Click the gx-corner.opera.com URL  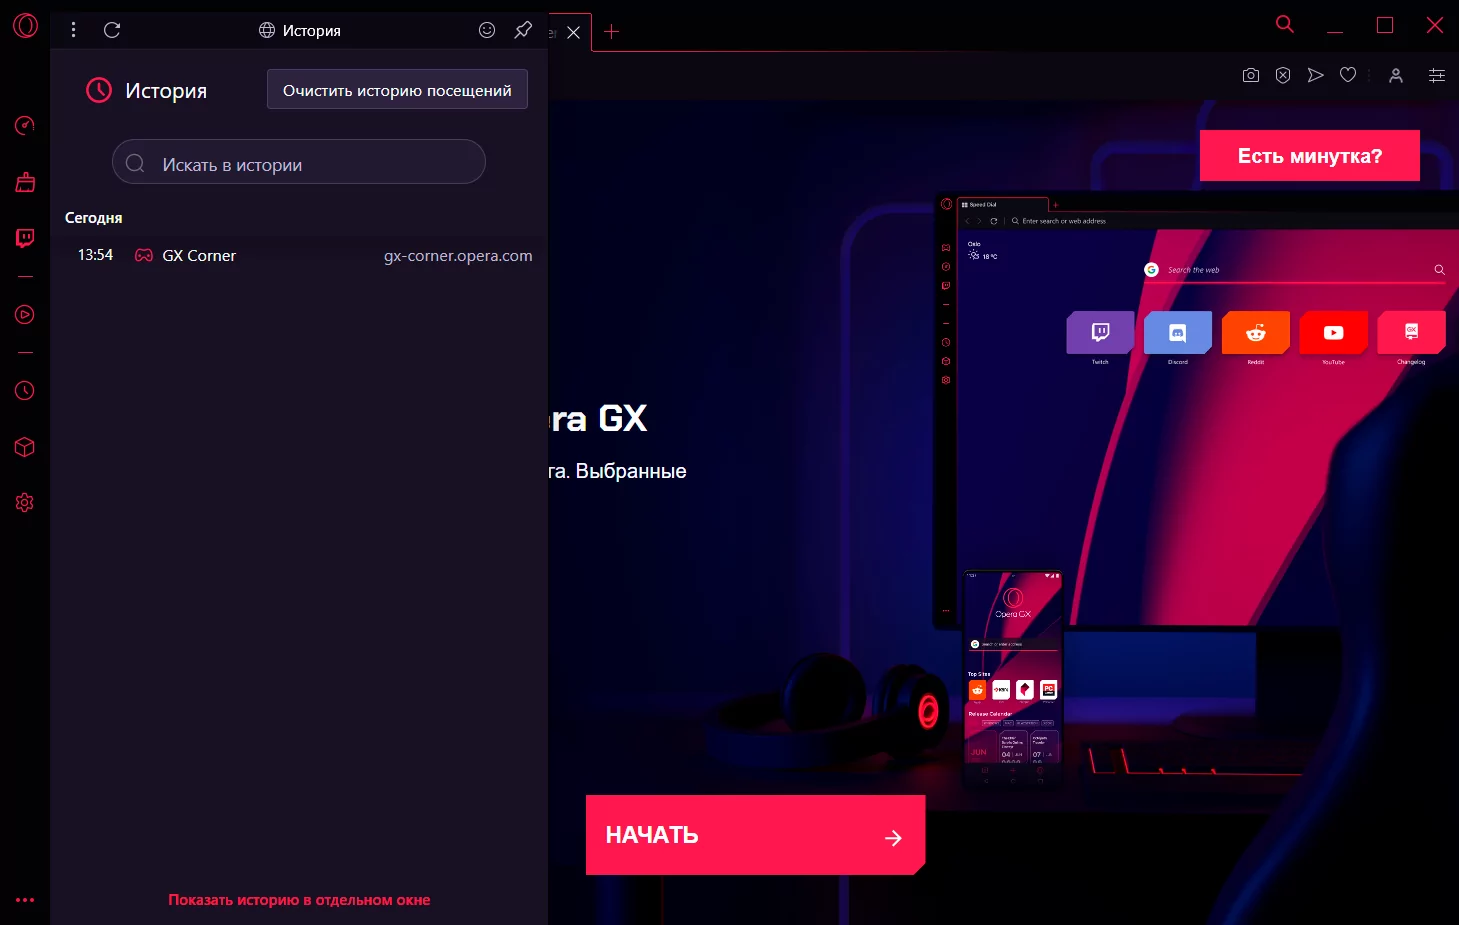pyautogui.click(x=458, y=256)
